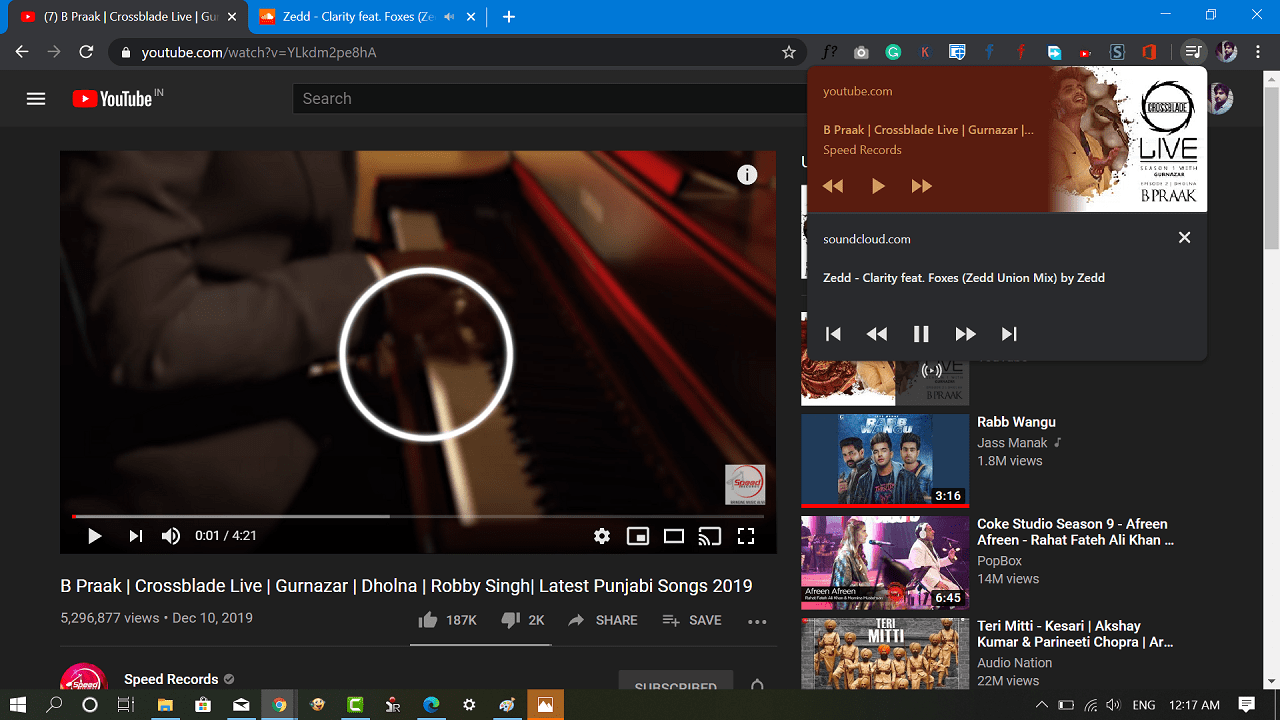Click the PopBox channel name
This screenshot has width=1280, height=720.
pos(999,561)
